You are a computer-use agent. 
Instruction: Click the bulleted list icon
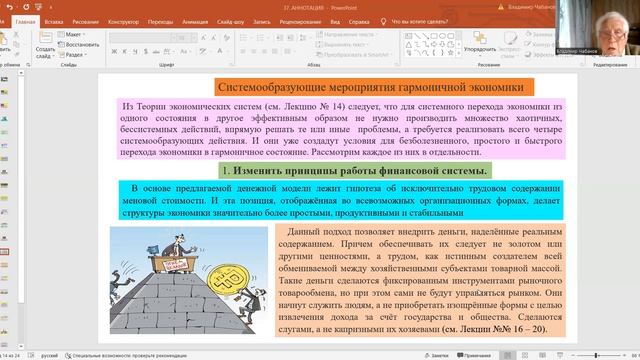(x=243, y=38)
